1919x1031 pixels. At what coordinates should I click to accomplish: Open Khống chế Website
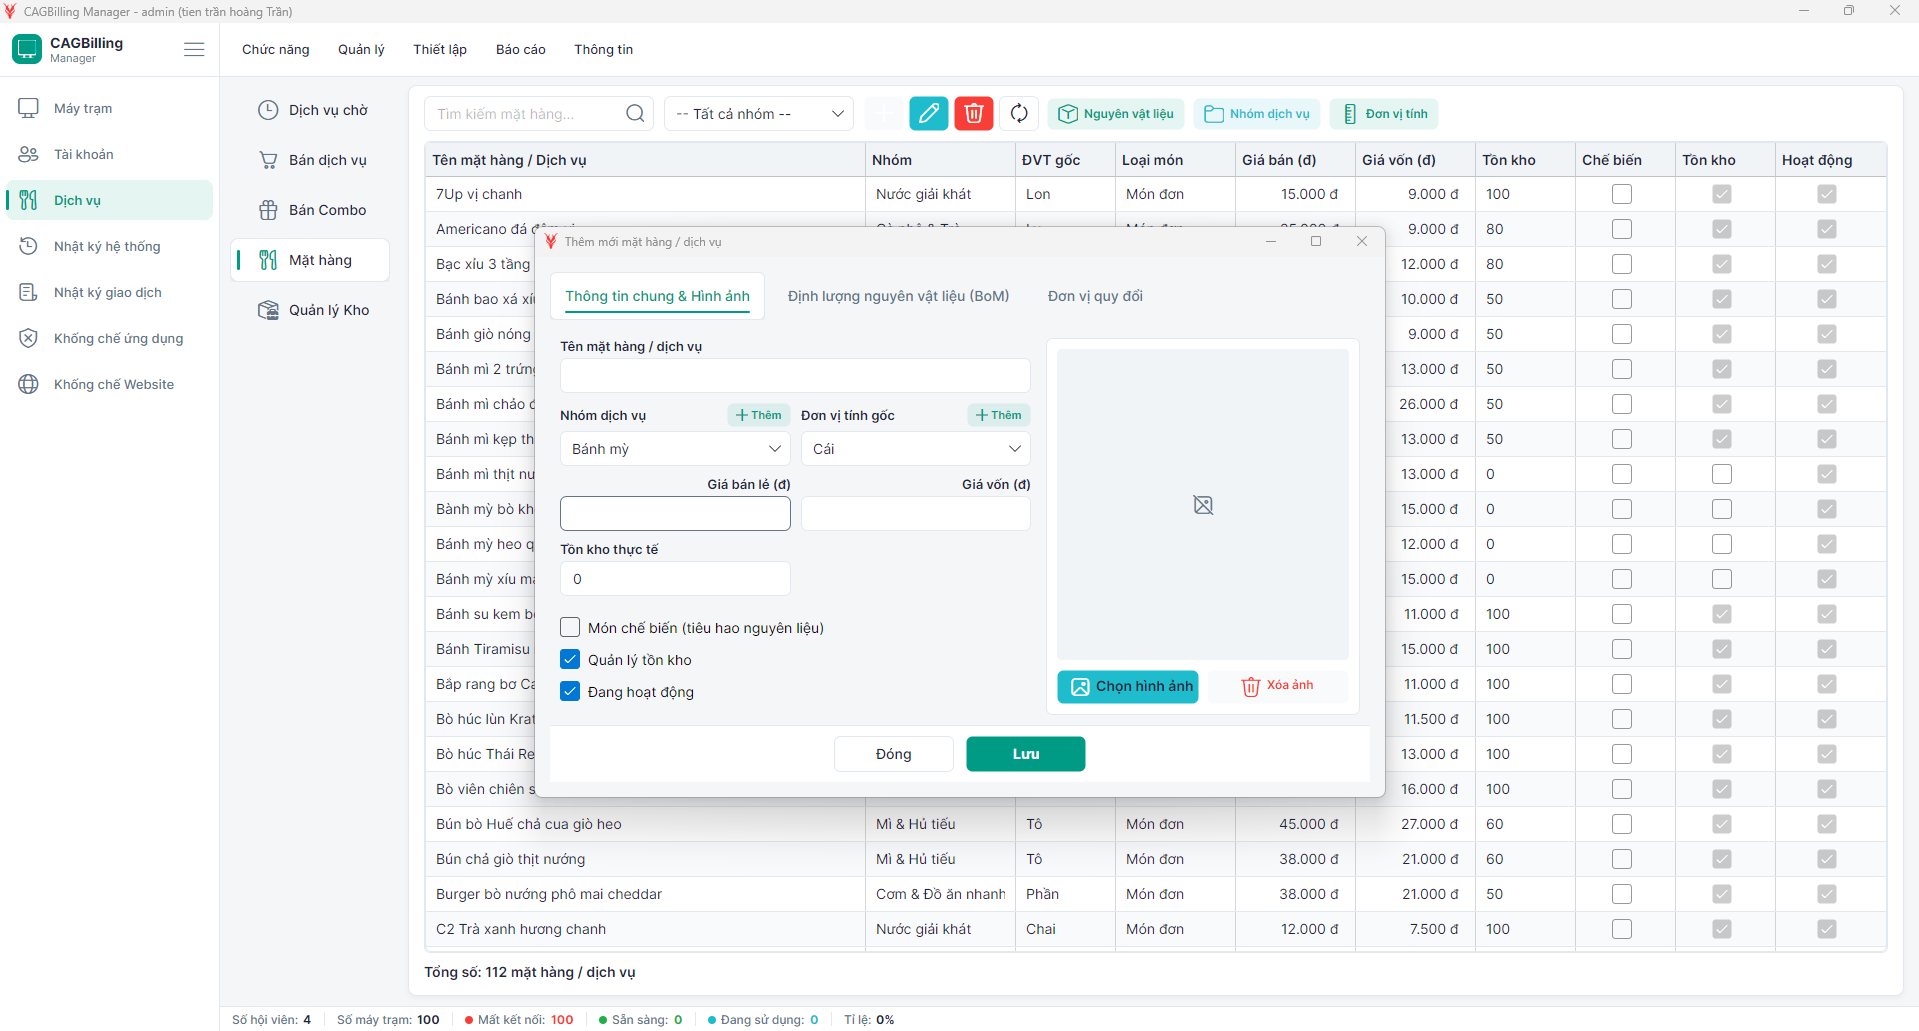coord(109,384)
